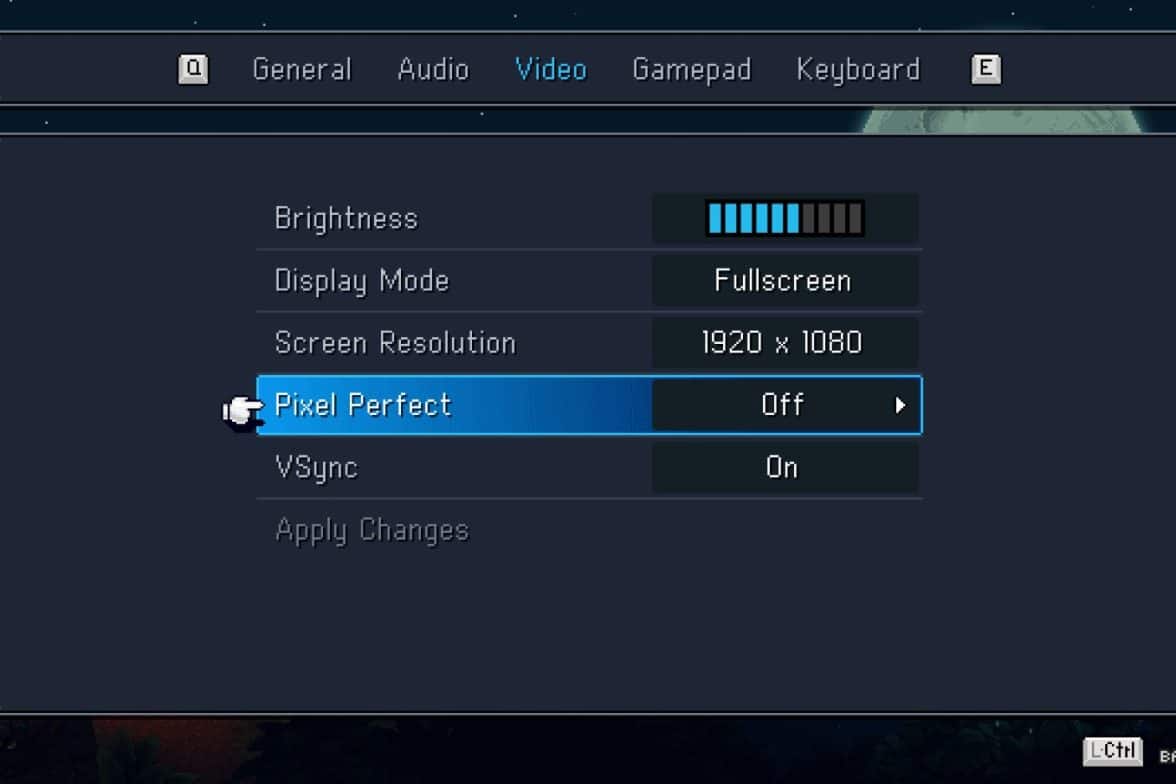This screenshot has height=784, width=1176.
Task: Select the Display Mode row label
Action: point(362,281)
